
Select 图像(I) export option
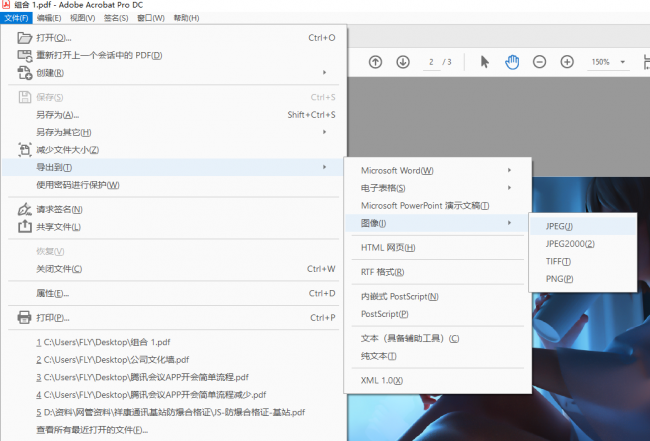(438, 223)
